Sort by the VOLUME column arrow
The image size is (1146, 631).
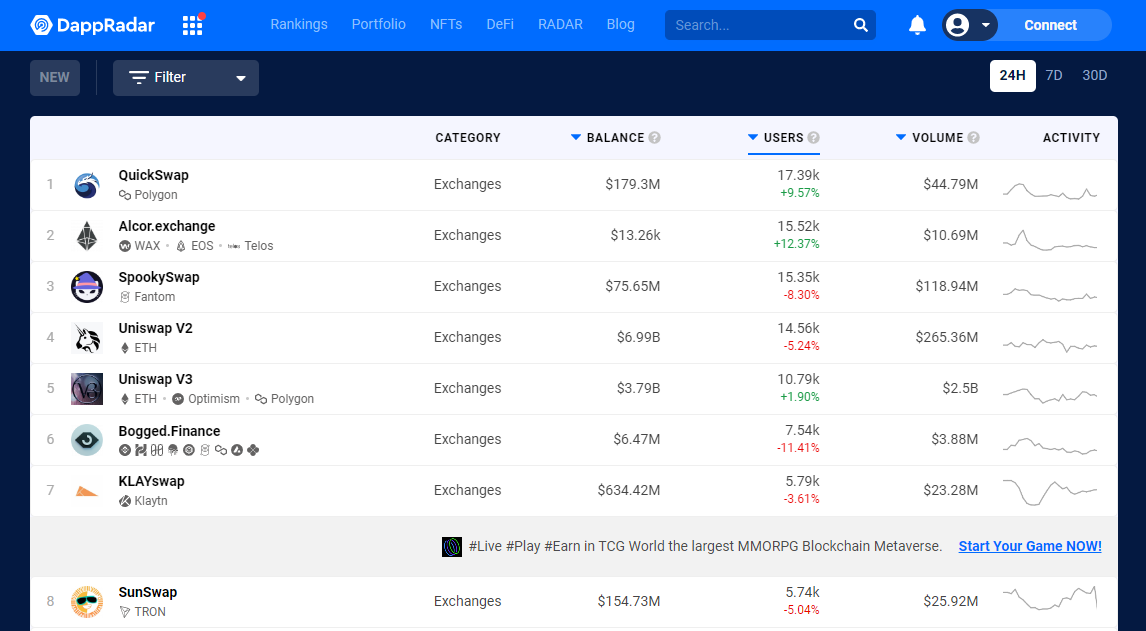click(x=901, y=137)
